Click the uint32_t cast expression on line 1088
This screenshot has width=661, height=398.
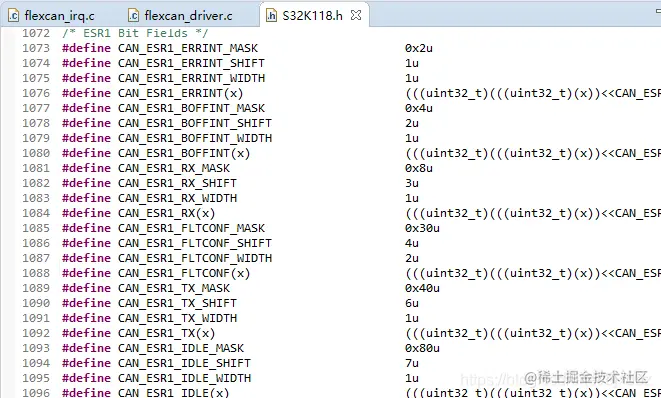coord(533,273)
